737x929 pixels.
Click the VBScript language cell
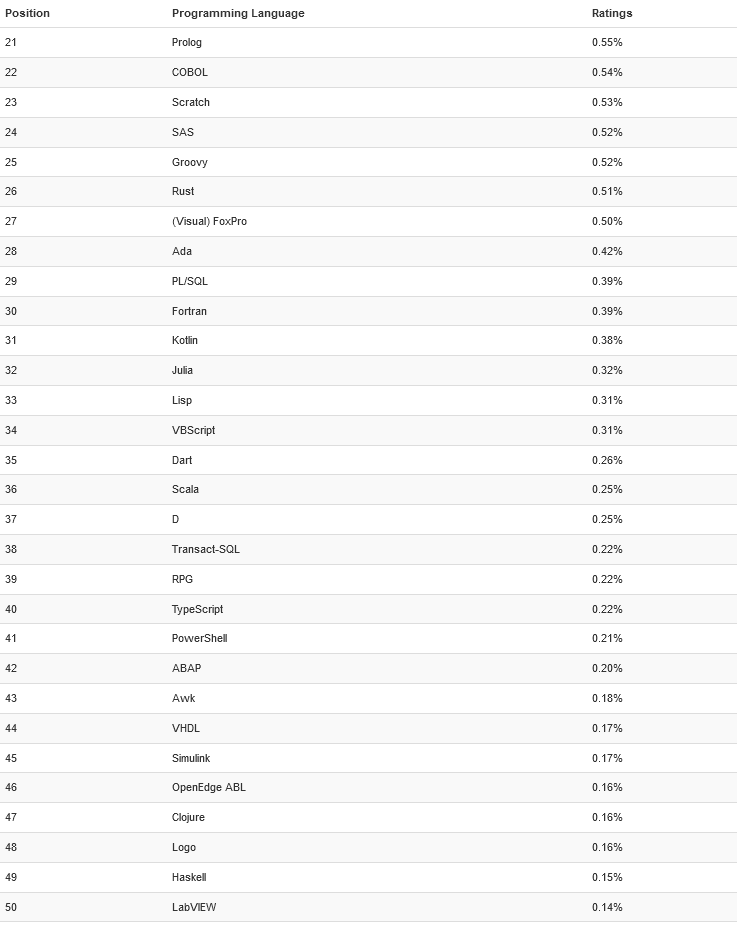pyautogui.click(x=193, y=430)
